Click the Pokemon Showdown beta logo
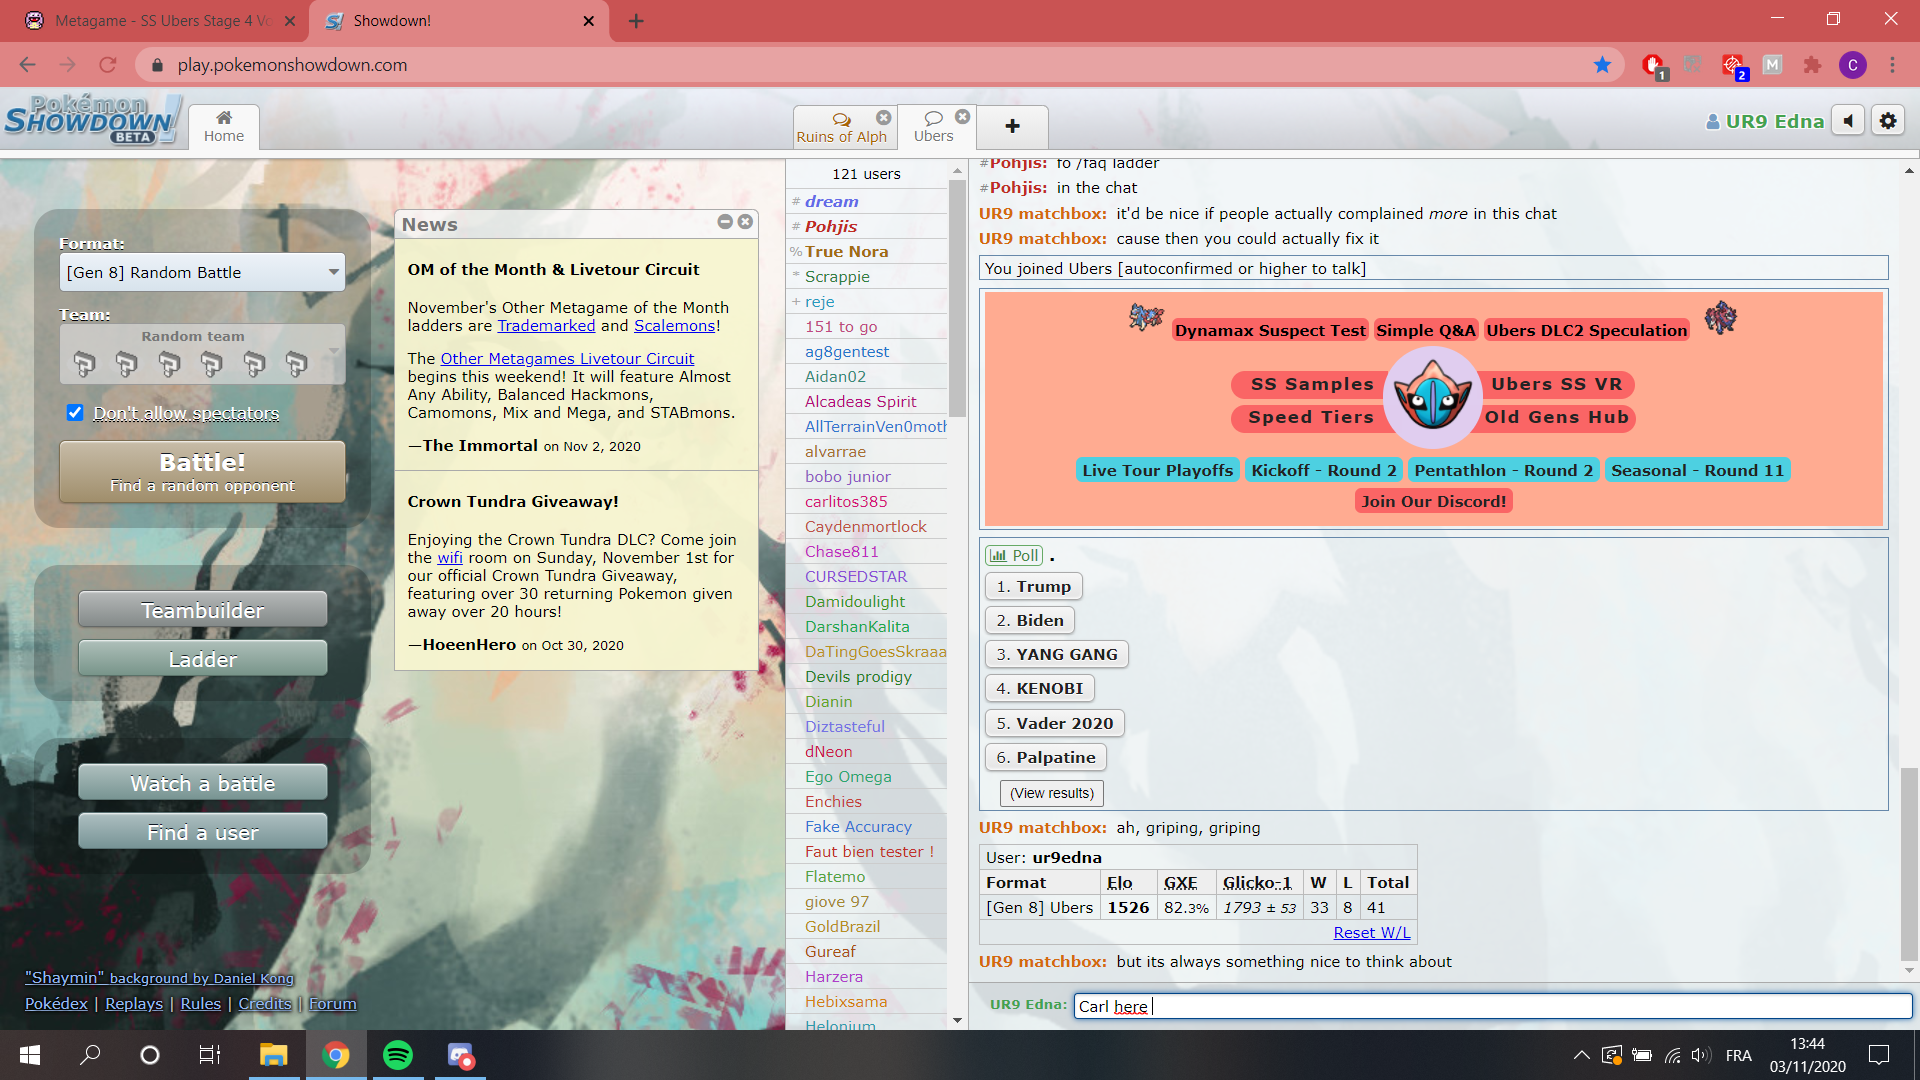Image resolution: width=1920 pixels, height=1080 pixels. tap(93, 120)
